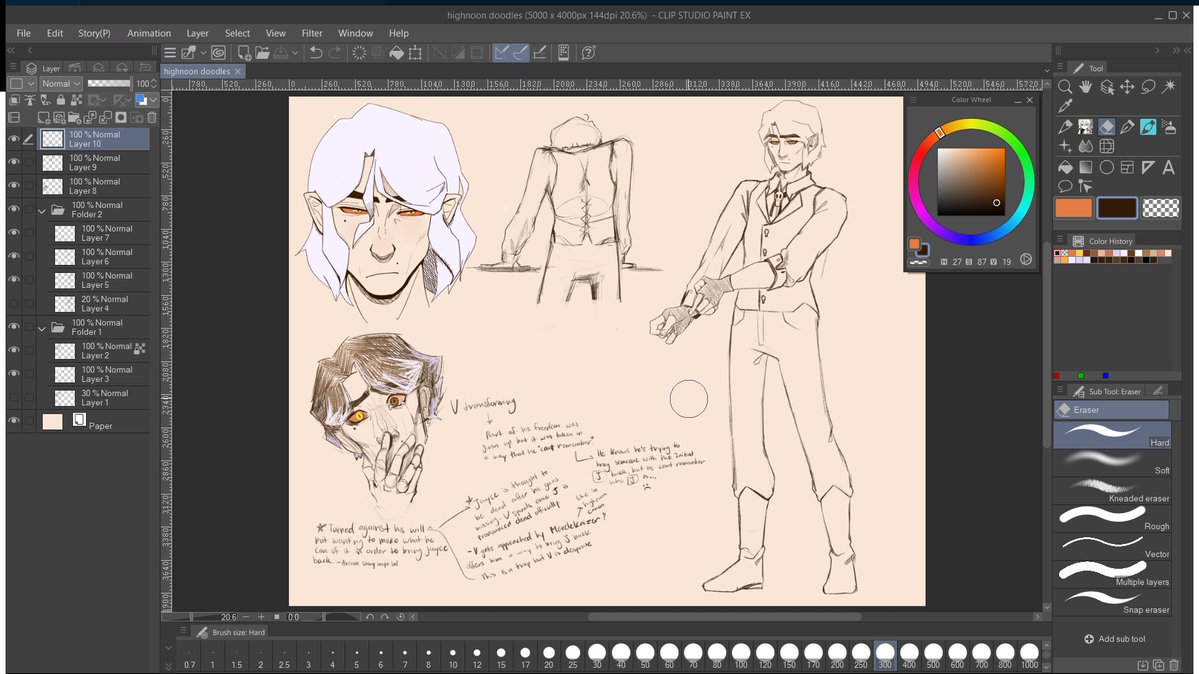Open the Animation menu
Viewport: 1199px width, 674px height.
149,33
